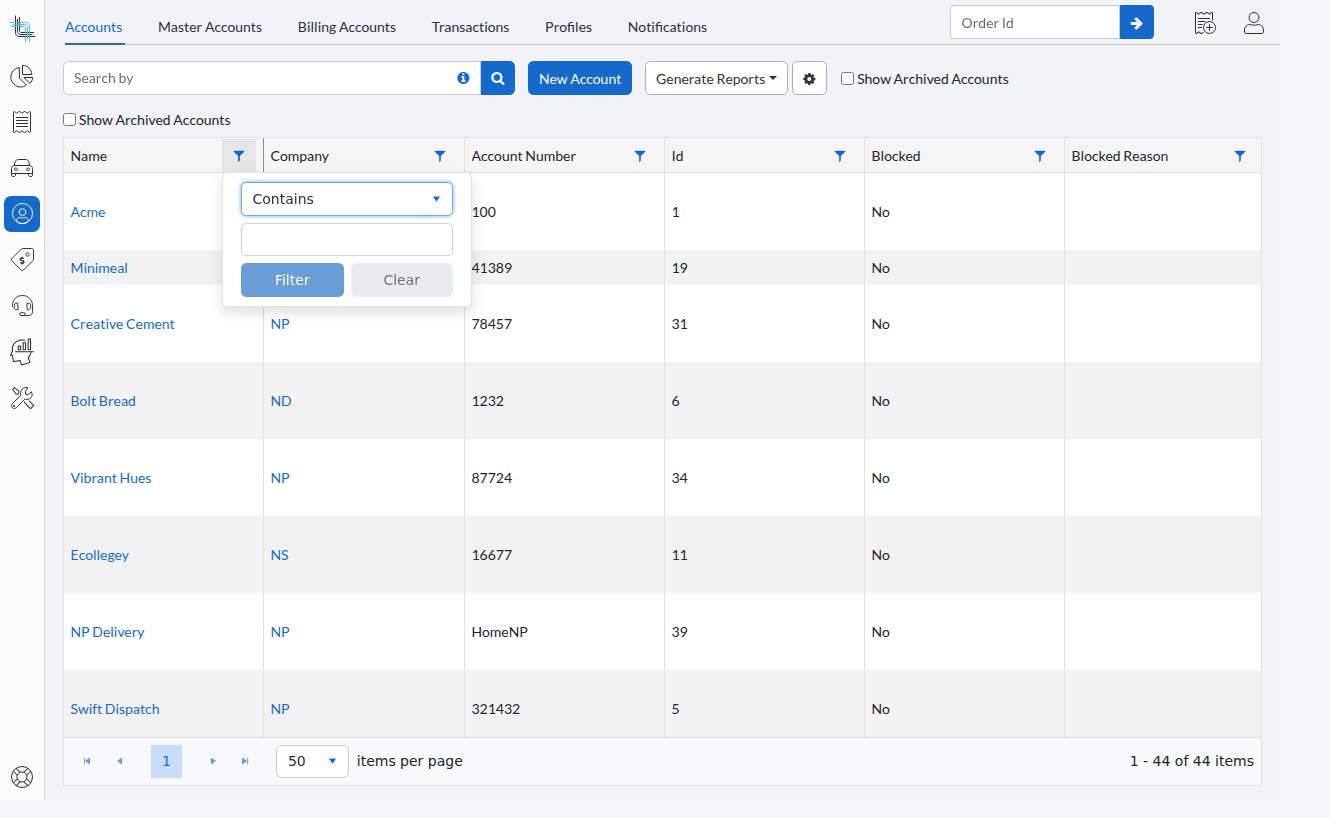Image resolution: width=1330 pixels, height=818 pixels.
Task: Open the lifebuoy help icon
Action: tap(22, 777)
